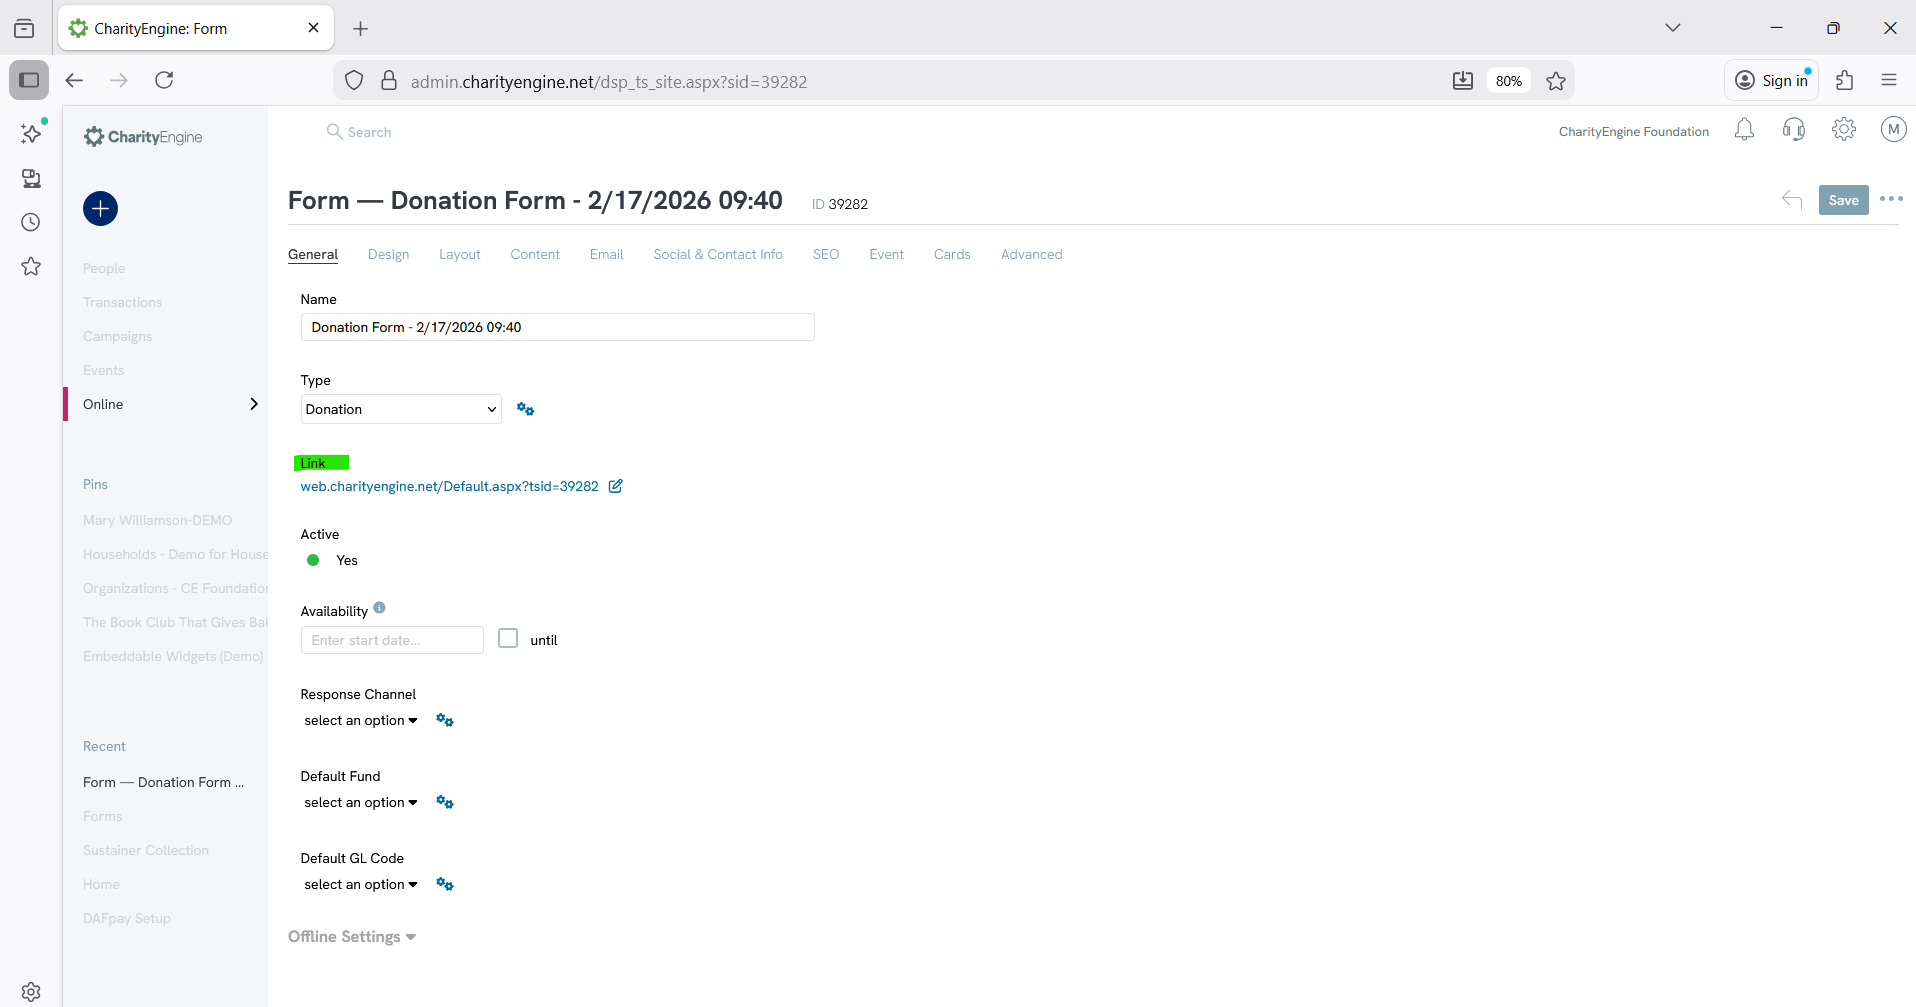Click the back arrow icon beside Save

click(x=1791, y=200)
